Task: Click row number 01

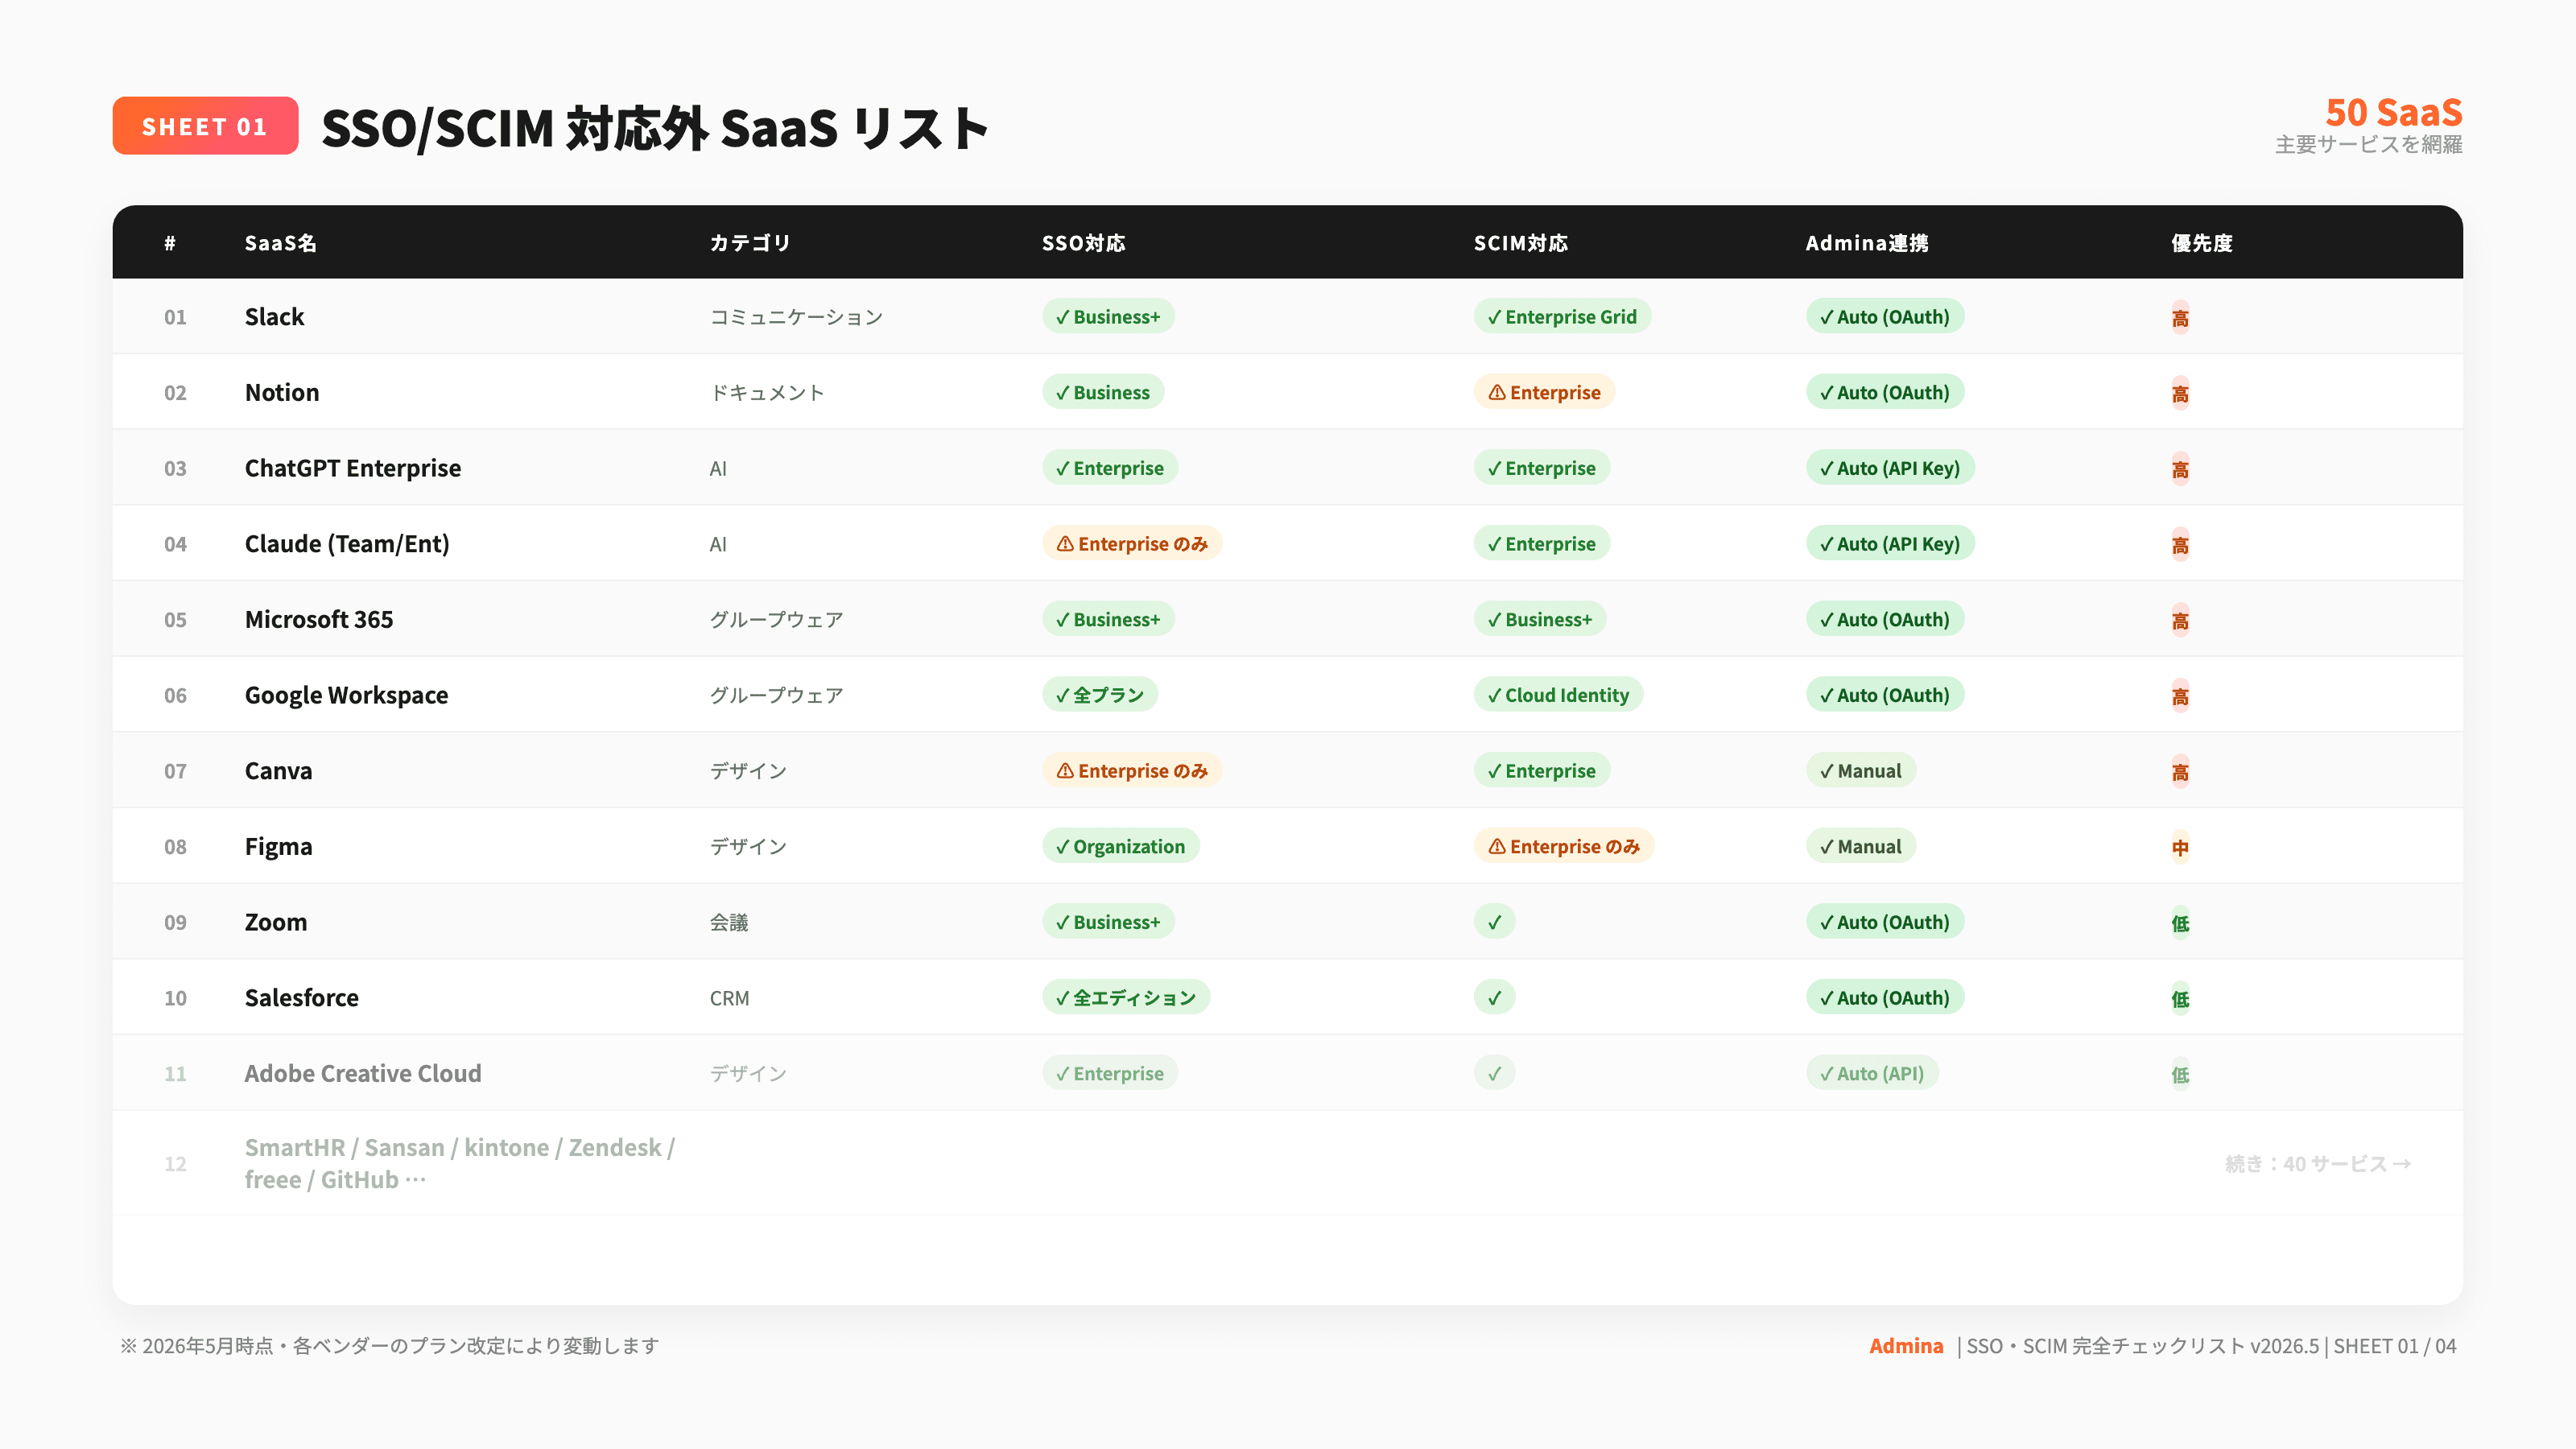Action: click(x=175, y=317)
